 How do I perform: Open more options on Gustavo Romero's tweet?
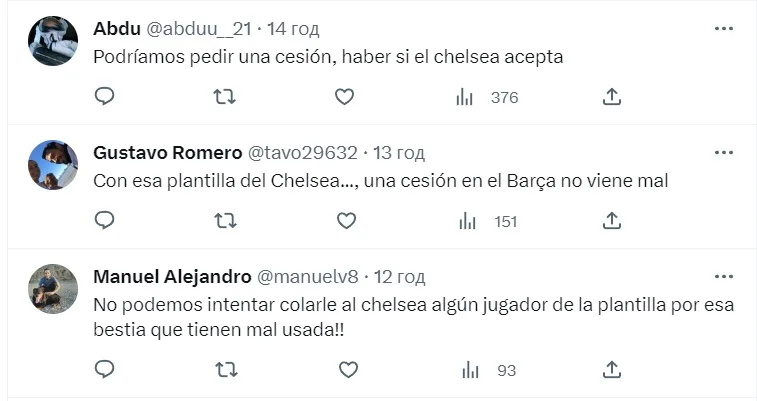pos(724,153)
